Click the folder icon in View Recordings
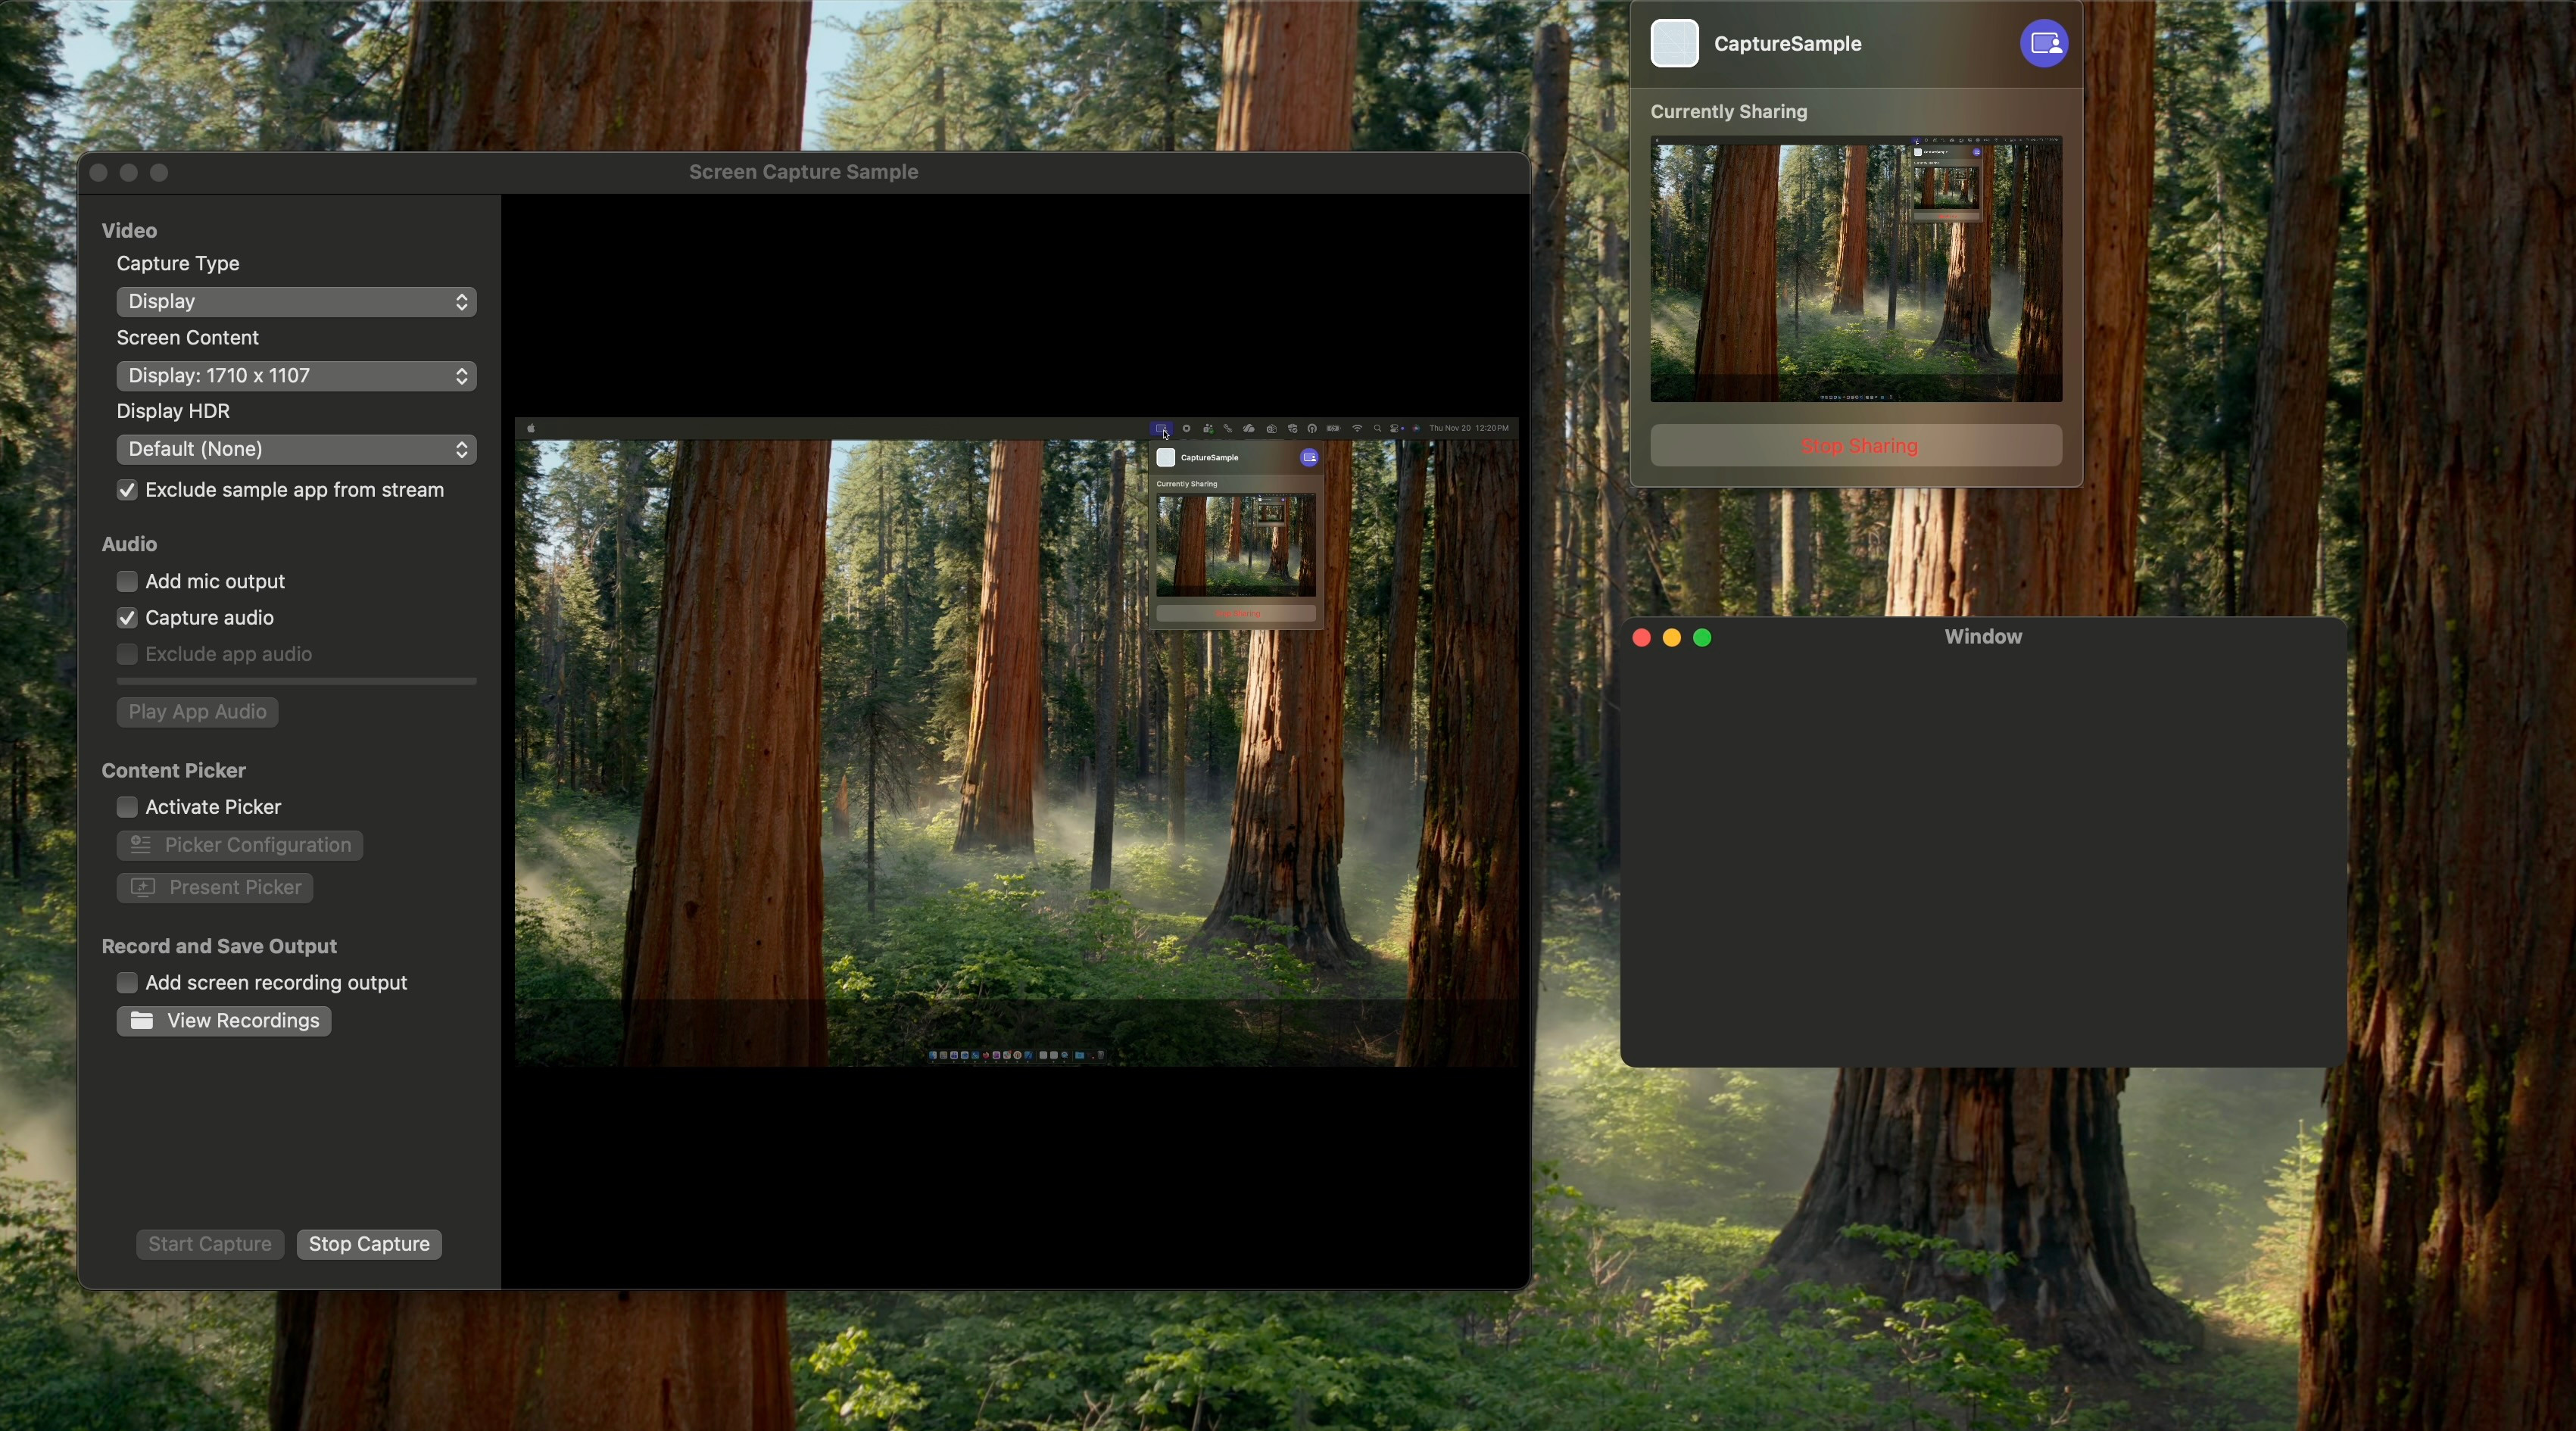This screenshot has height=1431, width=2576. point(142,1020)
